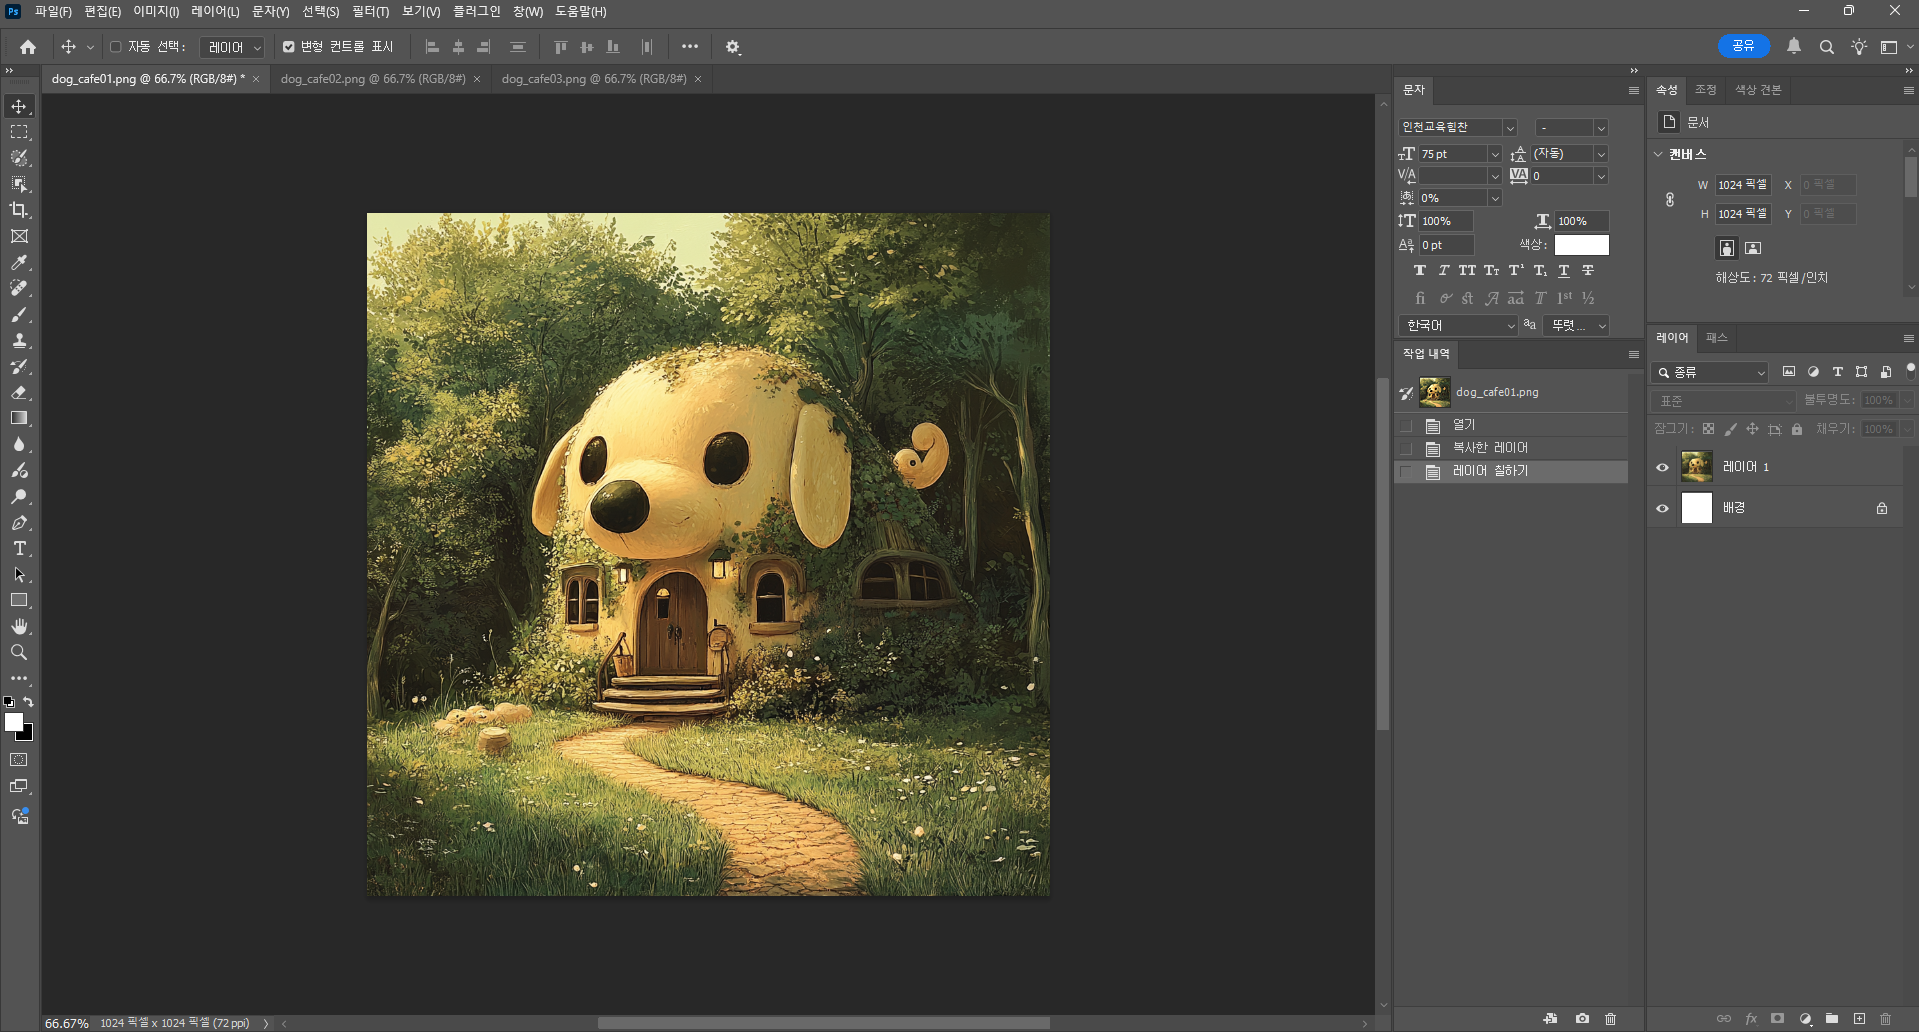
Task: Open layer style fx menu
Action: 1751,1019
